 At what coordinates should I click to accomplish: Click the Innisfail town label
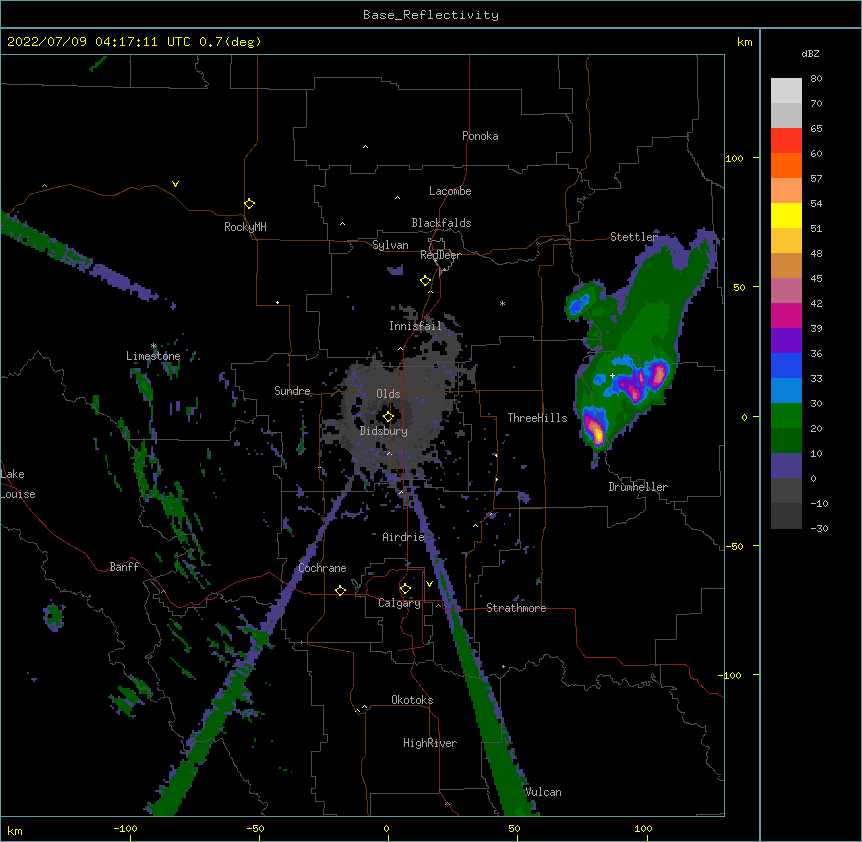[x=415, y=326]
